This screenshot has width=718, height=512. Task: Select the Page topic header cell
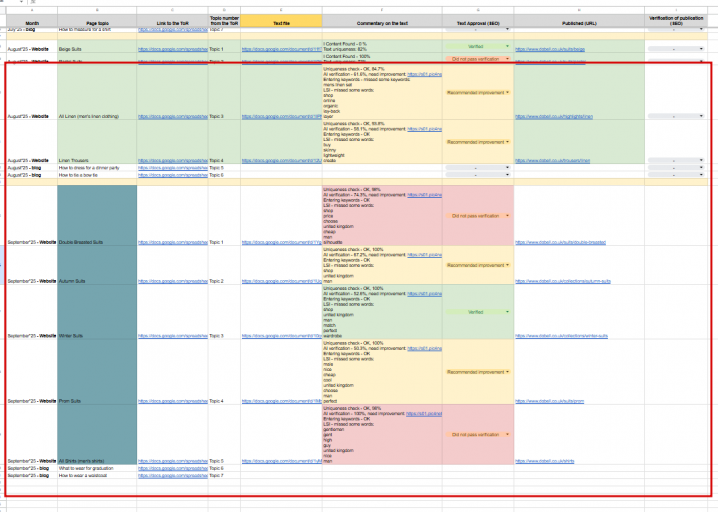[x=97, y=21]
